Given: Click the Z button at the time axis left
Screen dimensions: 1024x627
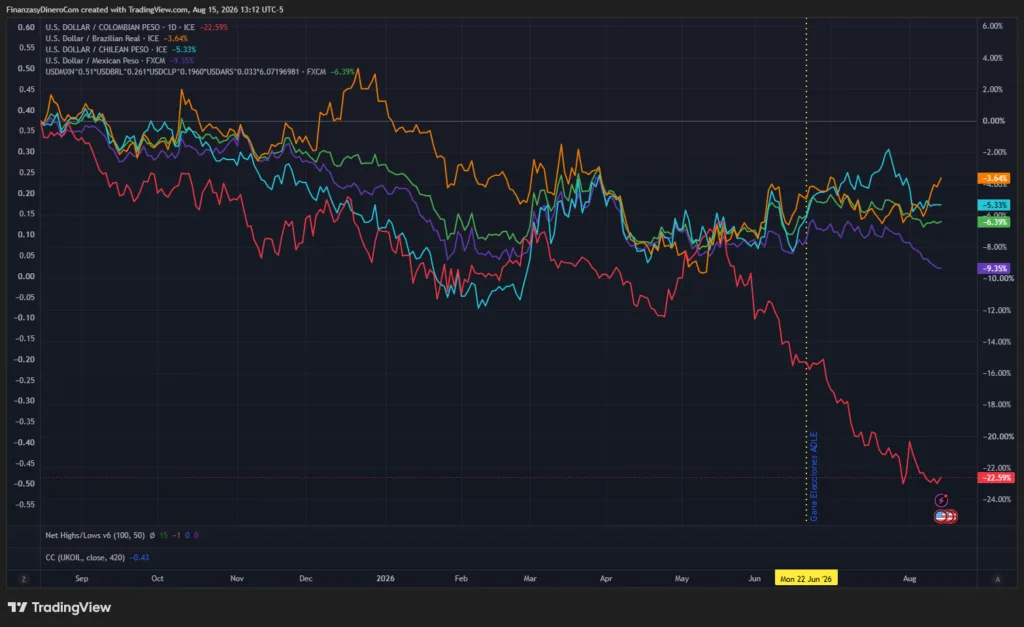Looking at the screenshot, I should tap(24, 579).
